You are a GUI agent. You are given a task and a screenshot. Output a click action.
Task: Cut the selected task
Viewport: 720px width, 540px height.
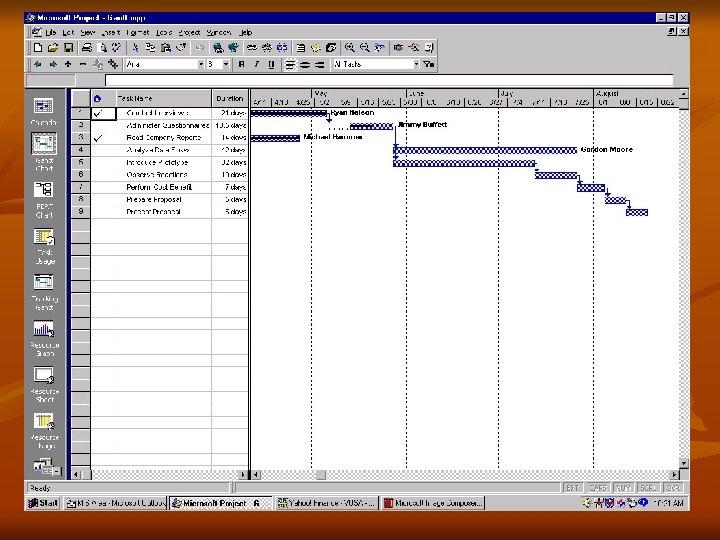pos(135,48)
